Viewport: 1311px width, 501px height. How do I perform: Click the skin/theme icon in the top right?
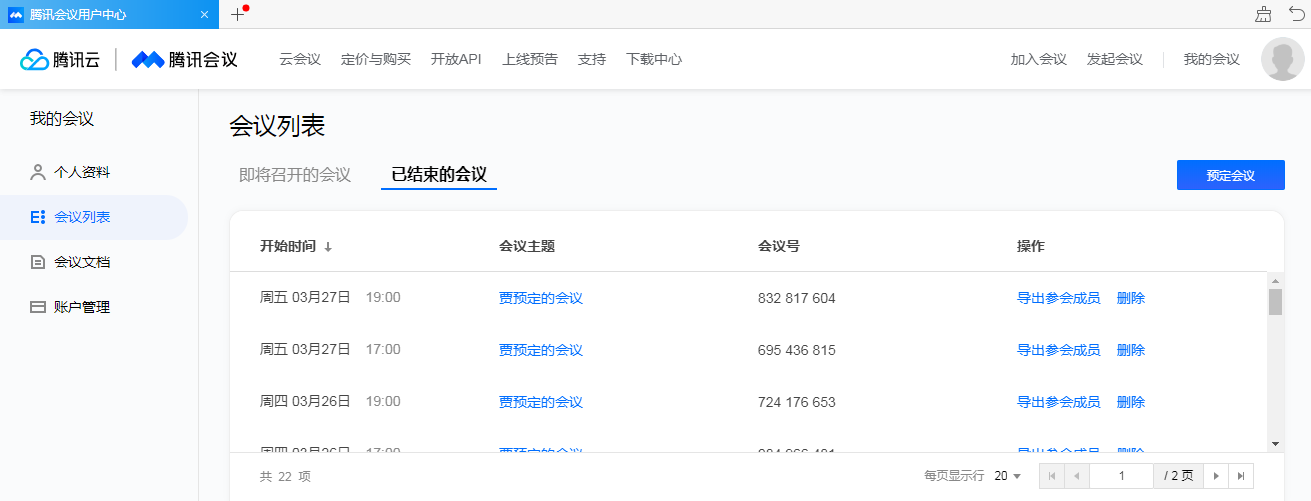tap(1264, 14)
